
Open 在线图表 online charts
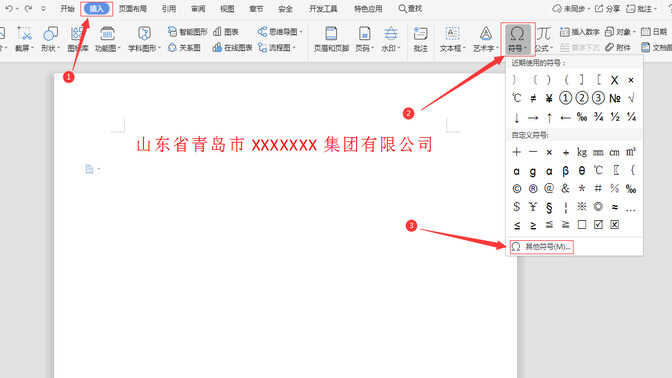pyautogui.click(x=232, y=48)
